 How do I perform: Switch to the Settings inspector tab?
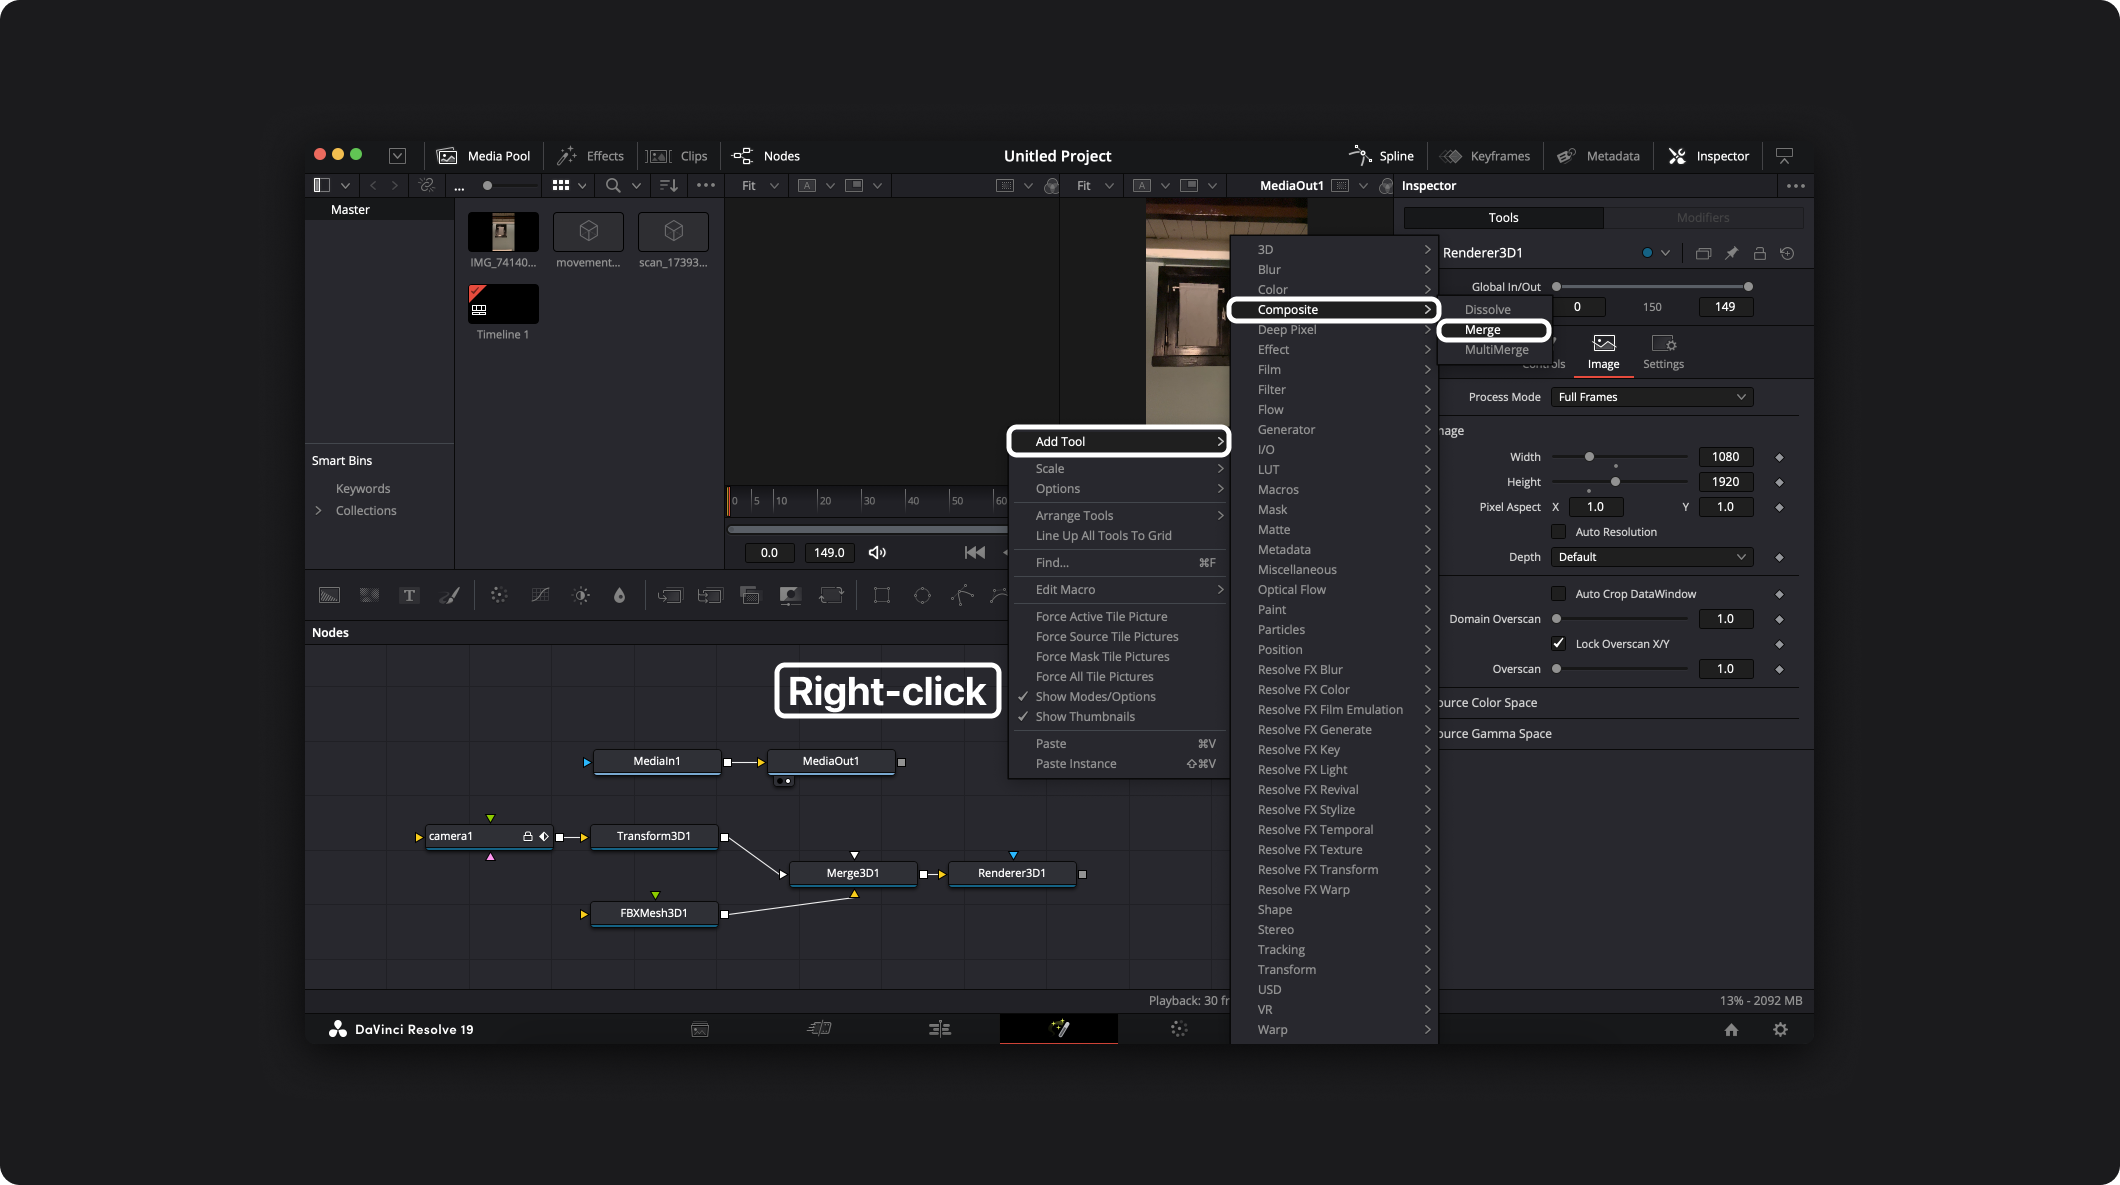tap(1663, 352)
